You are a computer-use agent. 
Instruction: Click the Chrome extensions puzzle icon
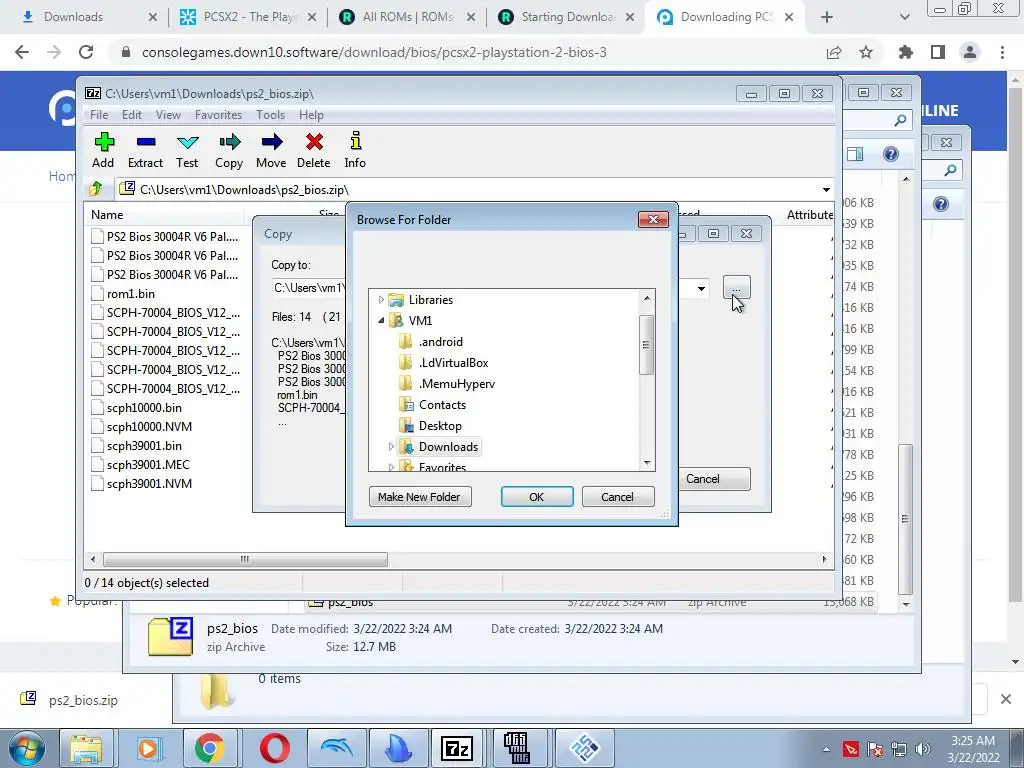point(906,52)
